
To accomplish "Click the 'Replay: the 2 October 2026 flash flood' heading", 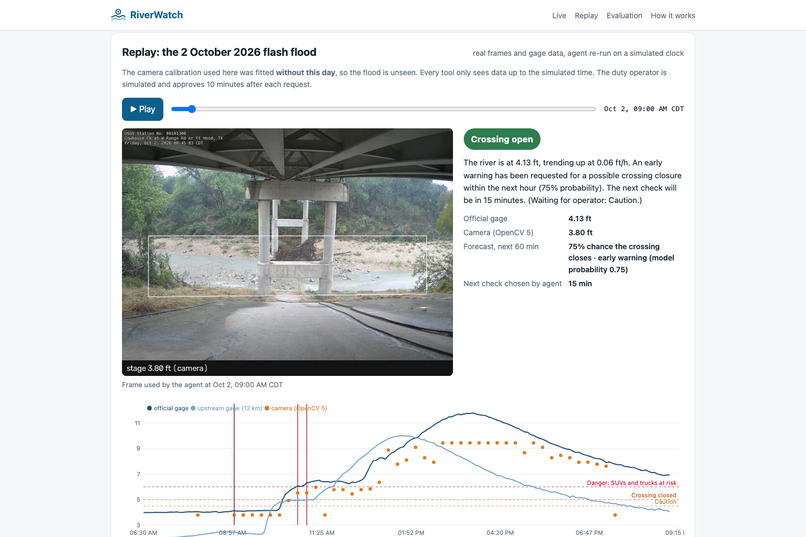I will pos(219,52).
